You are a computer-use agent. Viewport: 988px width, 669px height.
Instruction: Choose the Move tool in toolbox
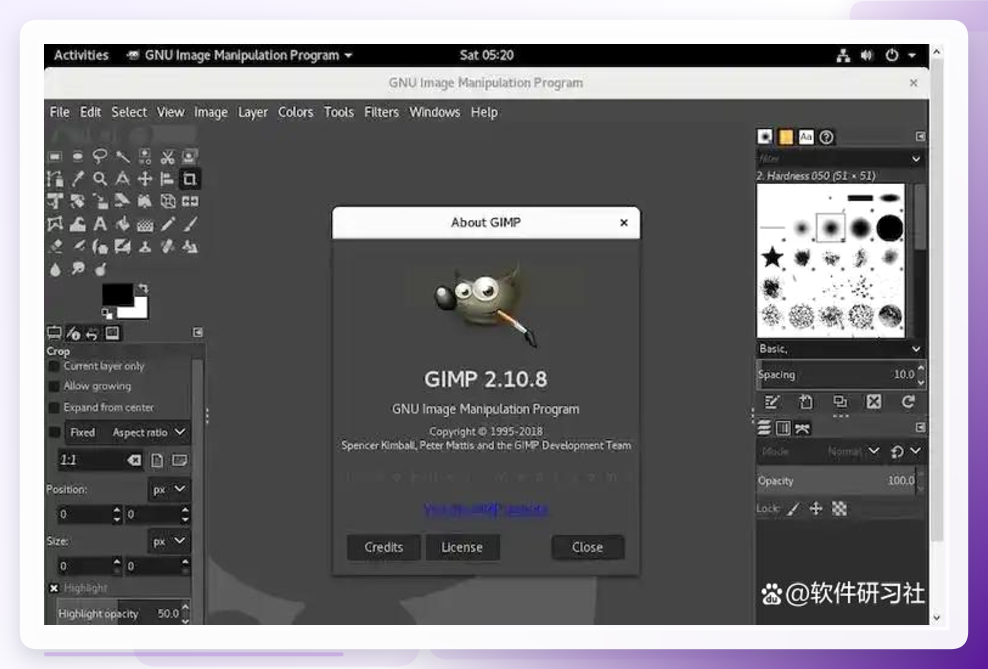pyautogui.click(x=145, y=179)
